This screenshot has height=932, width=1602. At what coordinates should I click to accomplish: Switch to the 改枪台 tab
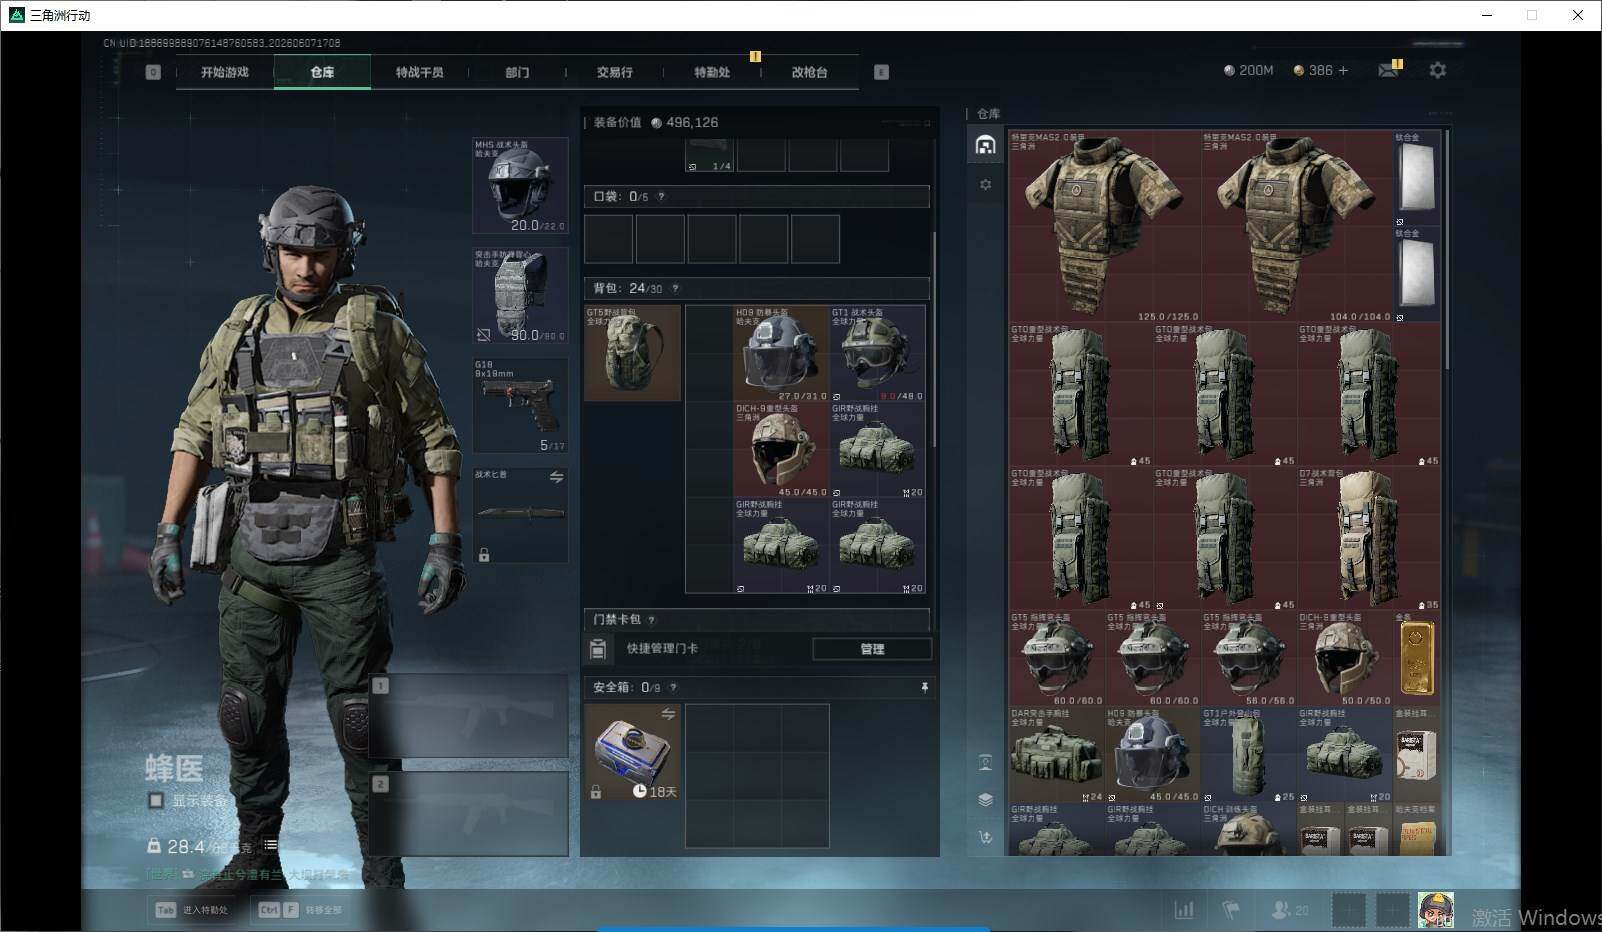point(809,72)
